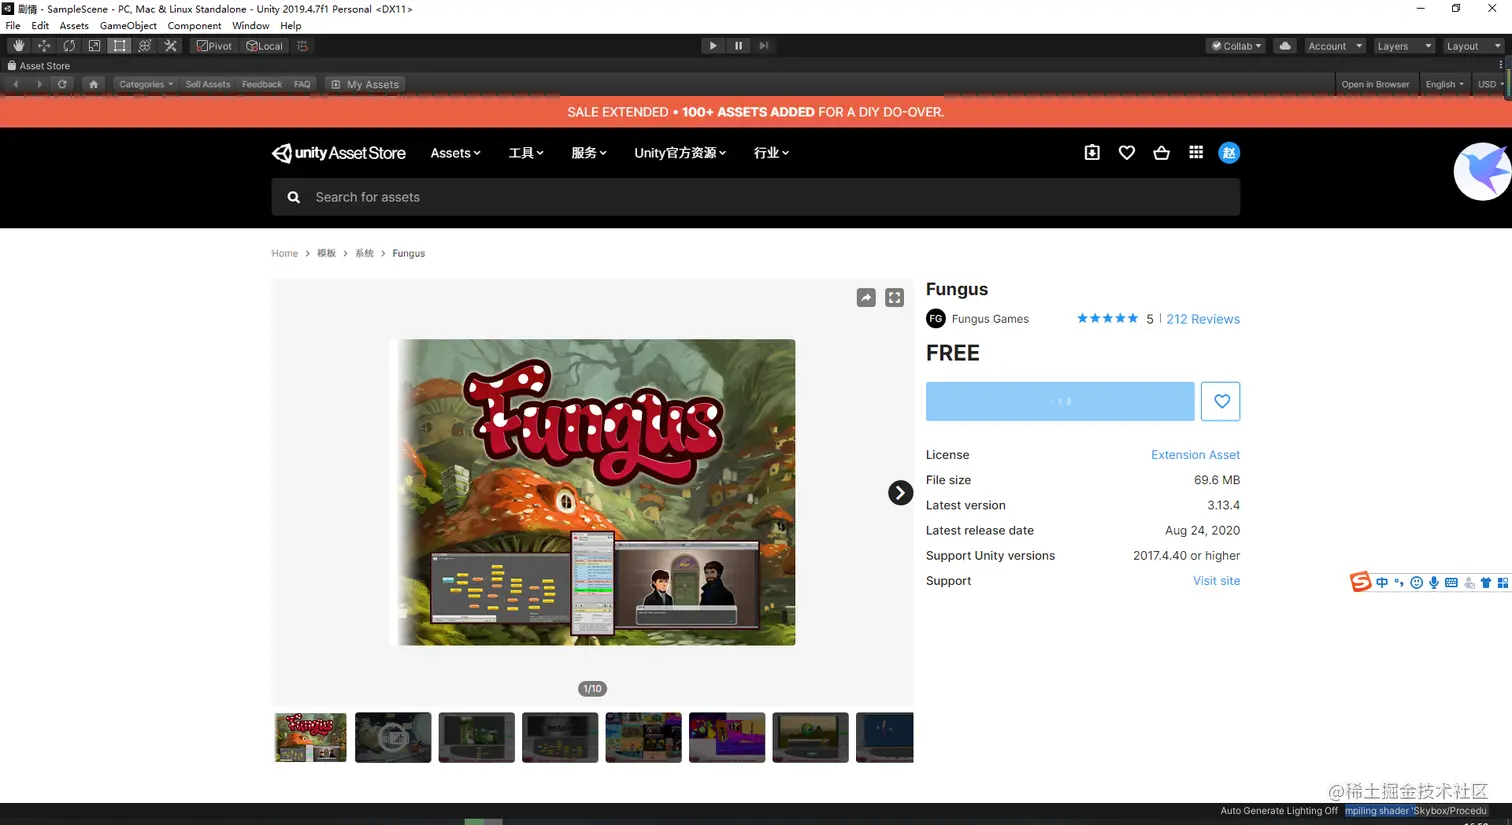Open the apps grid icon
This screenshot has width=1512, height=825.
(1196, 153)
